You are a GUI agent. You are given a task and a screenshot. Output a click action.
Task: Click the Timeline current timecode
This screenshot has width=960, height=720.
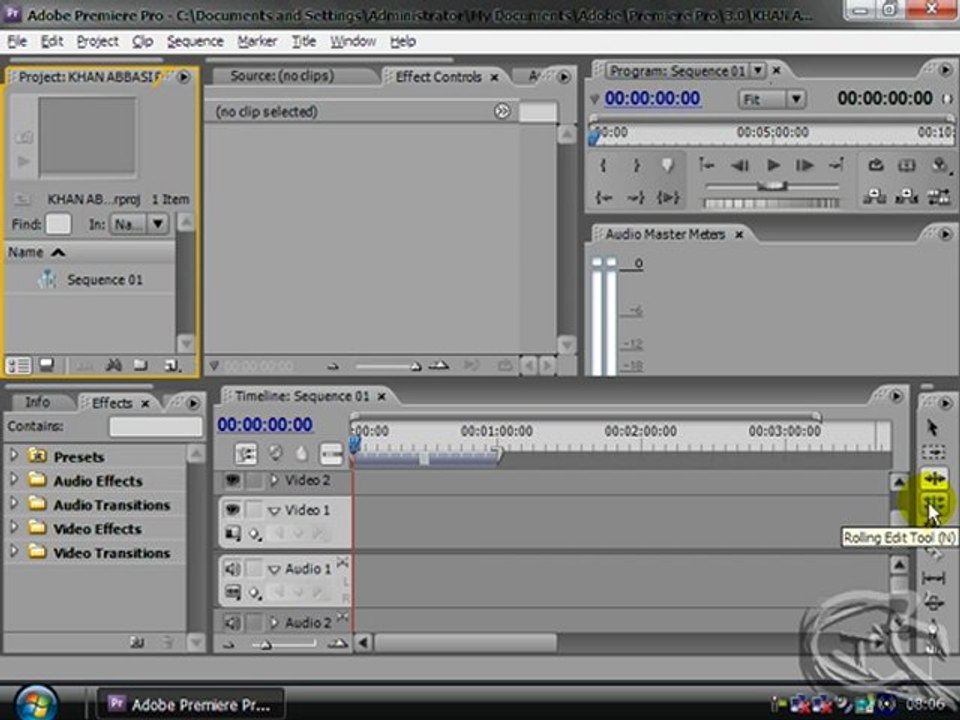(x=265, y=424)
